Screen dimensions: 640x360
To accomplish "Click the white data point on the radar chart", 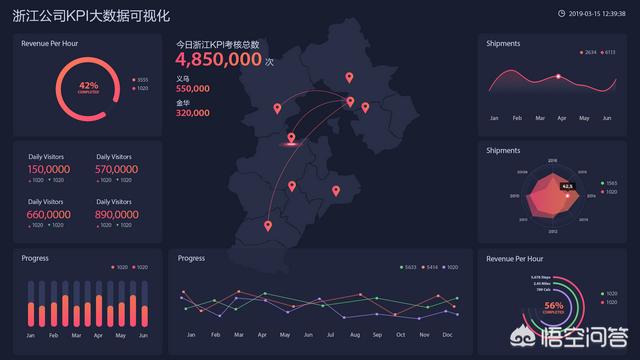I will (x=567, y=196).
